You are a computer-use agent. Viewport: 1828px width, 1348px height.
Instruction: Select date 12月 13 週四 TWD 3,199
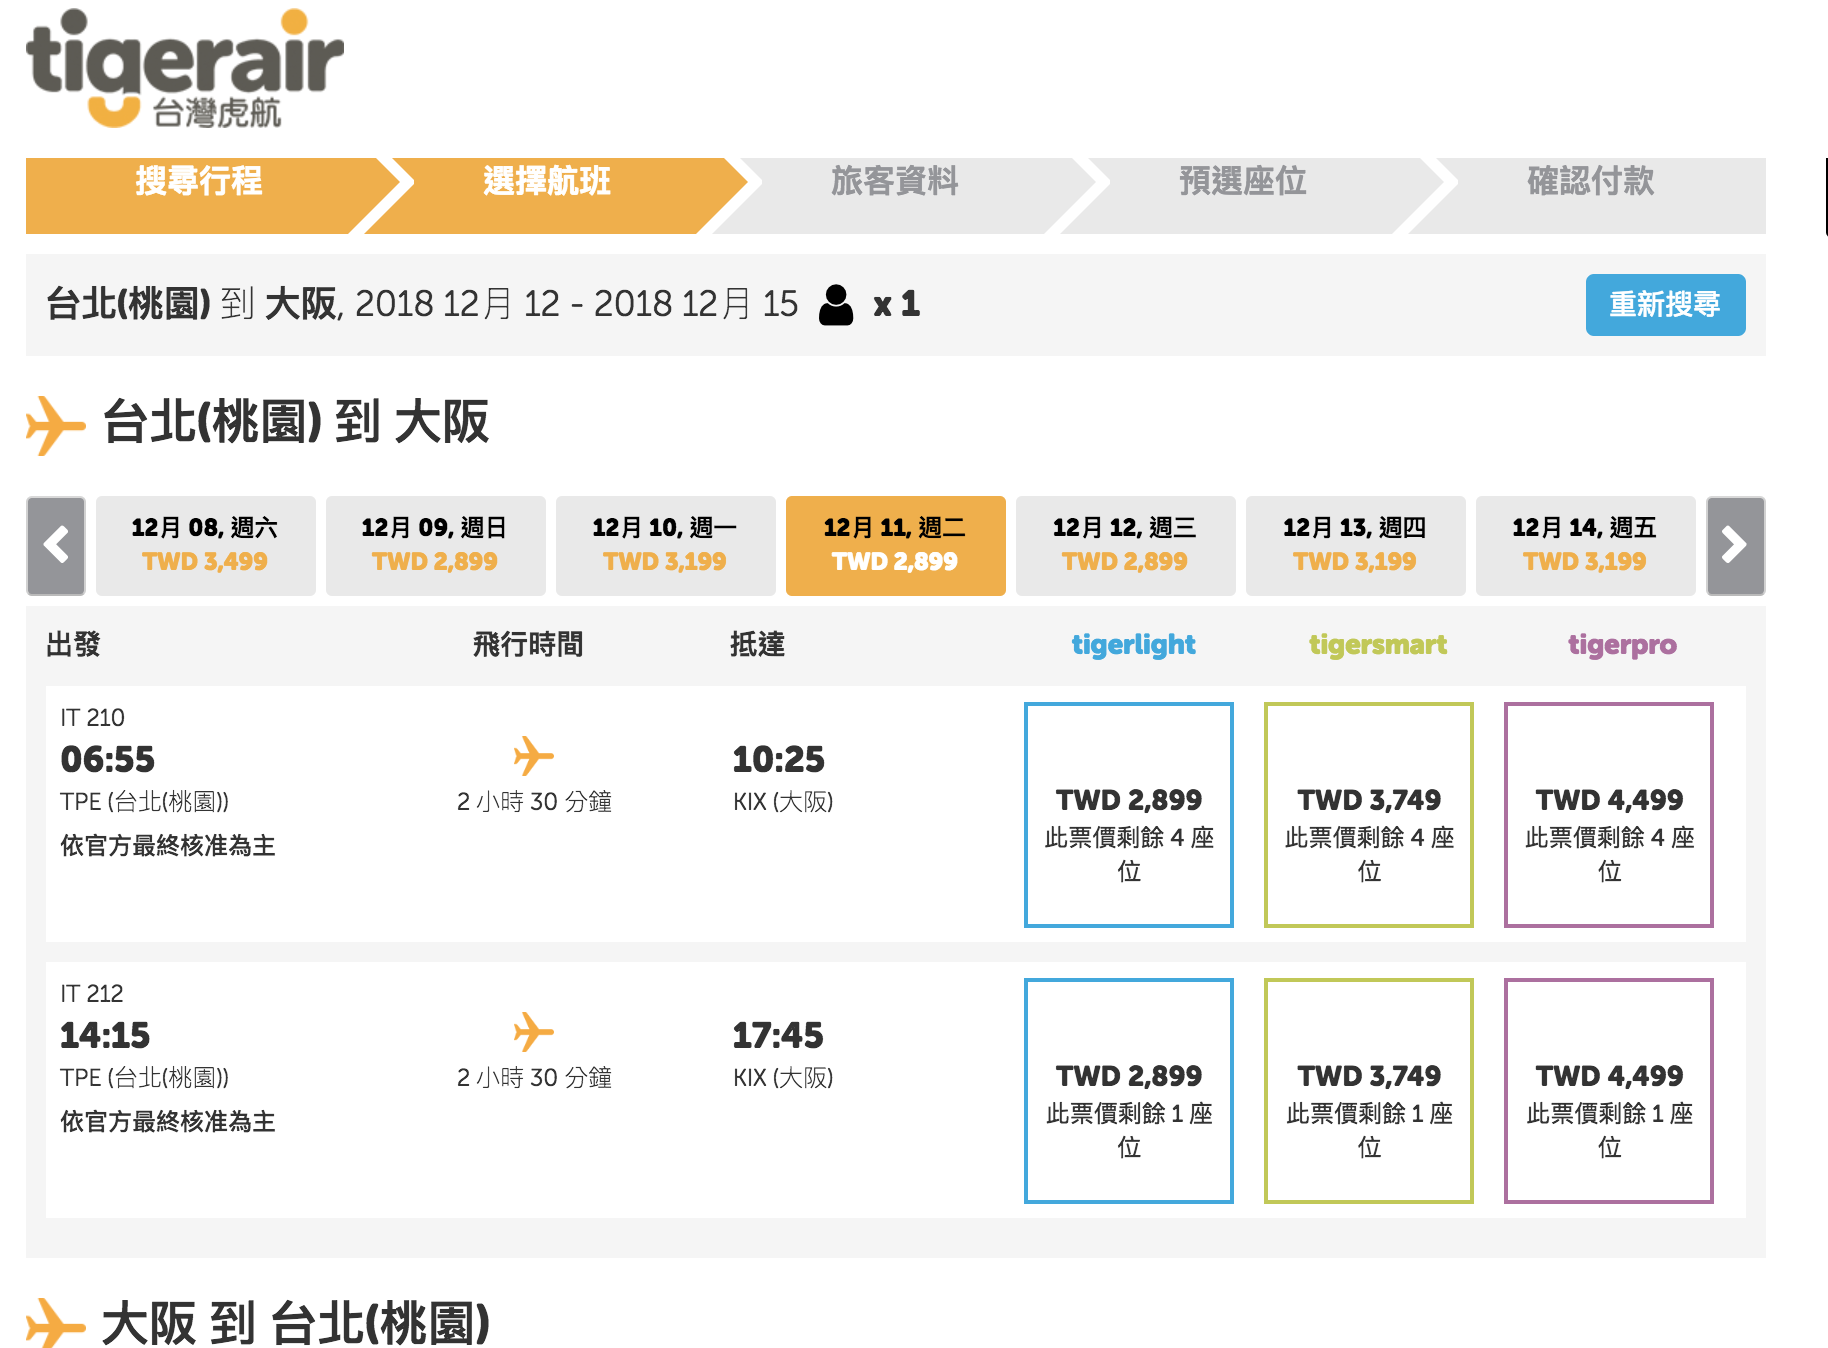[1356, 546]
